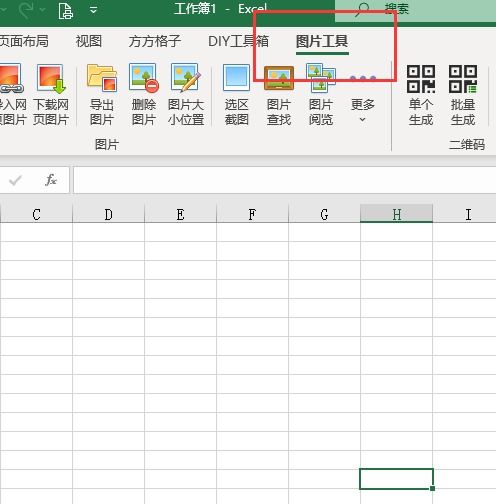Click the 搜索 search box

coord(415,10)
